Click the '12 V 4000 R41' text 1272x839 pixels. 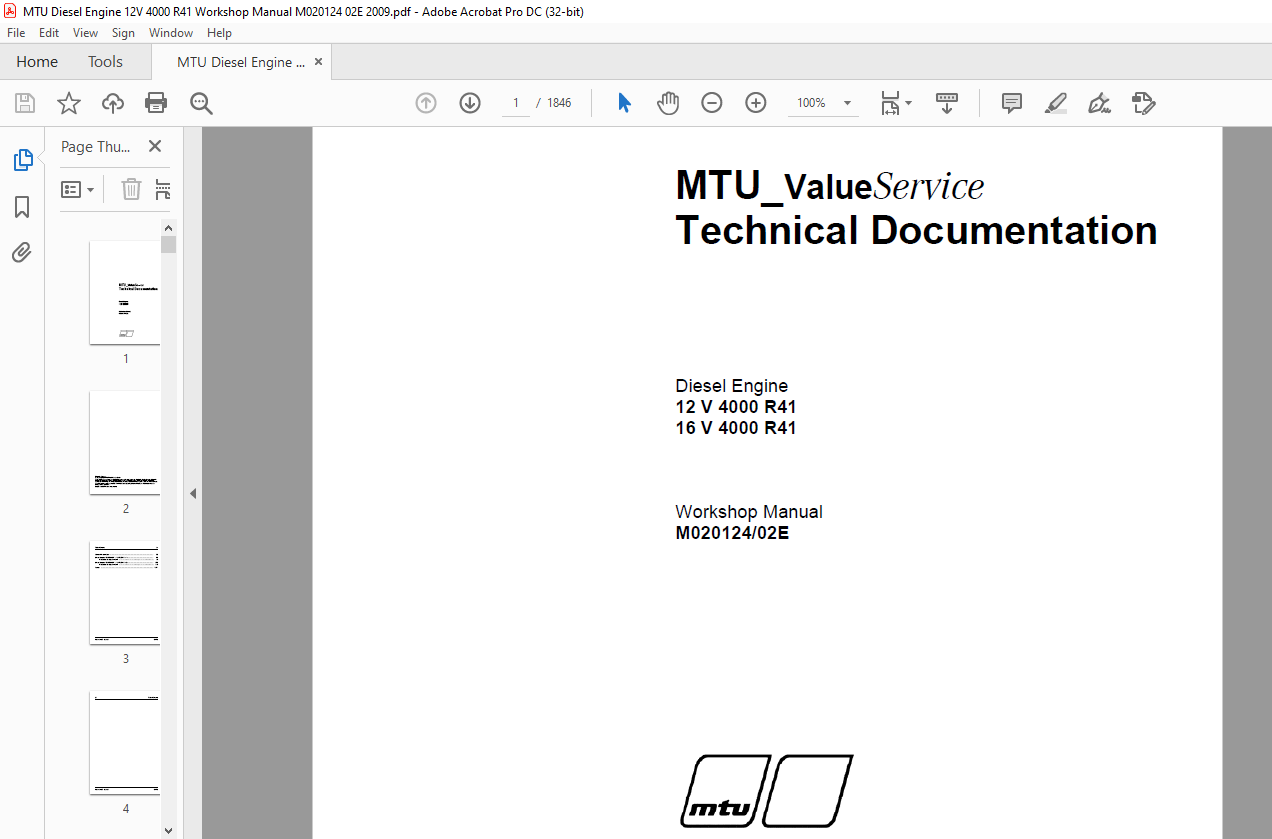click(x=736, y=407)
